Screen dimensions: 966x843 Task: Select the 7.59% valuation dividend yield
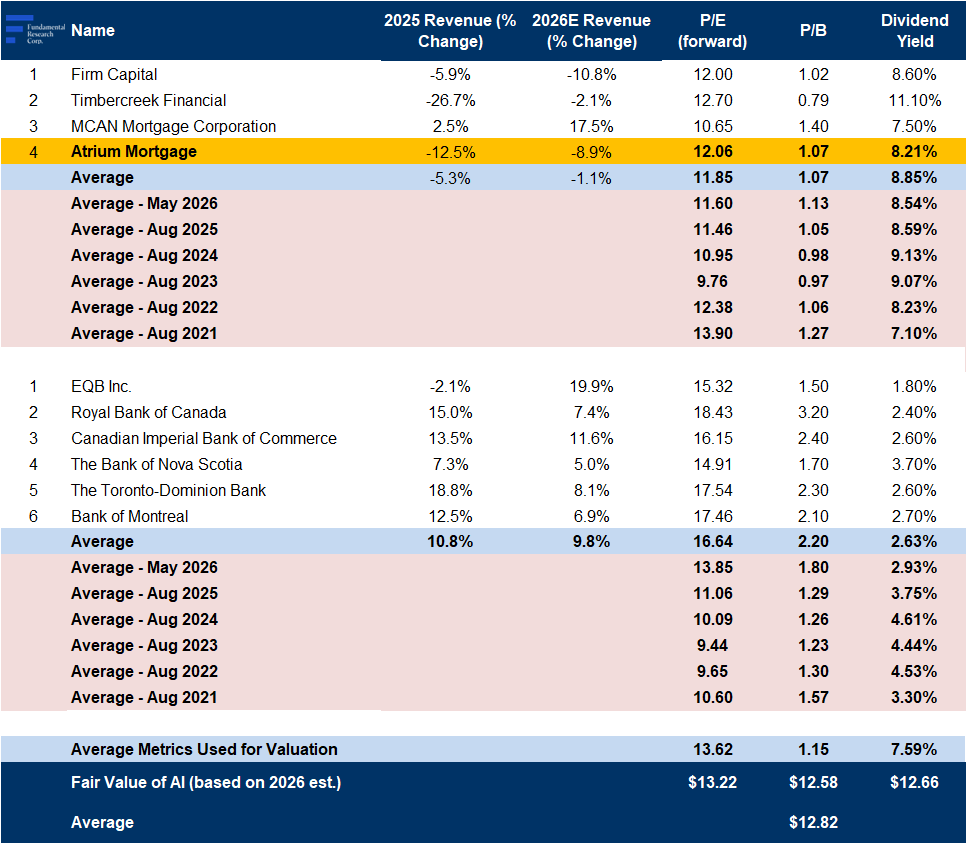pyautogui.click(x=914, y=749)
